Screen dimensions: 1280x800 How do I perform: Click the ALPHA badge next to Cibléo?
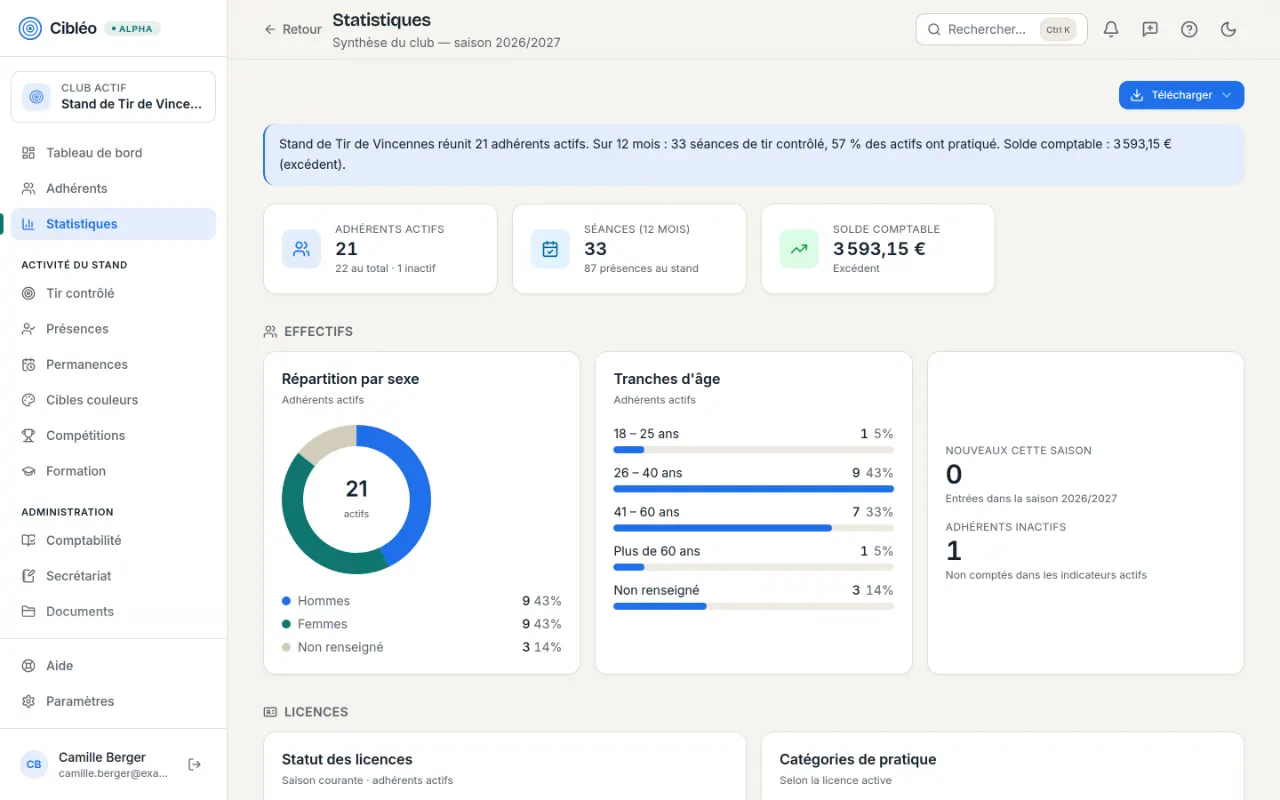[132, 29]
